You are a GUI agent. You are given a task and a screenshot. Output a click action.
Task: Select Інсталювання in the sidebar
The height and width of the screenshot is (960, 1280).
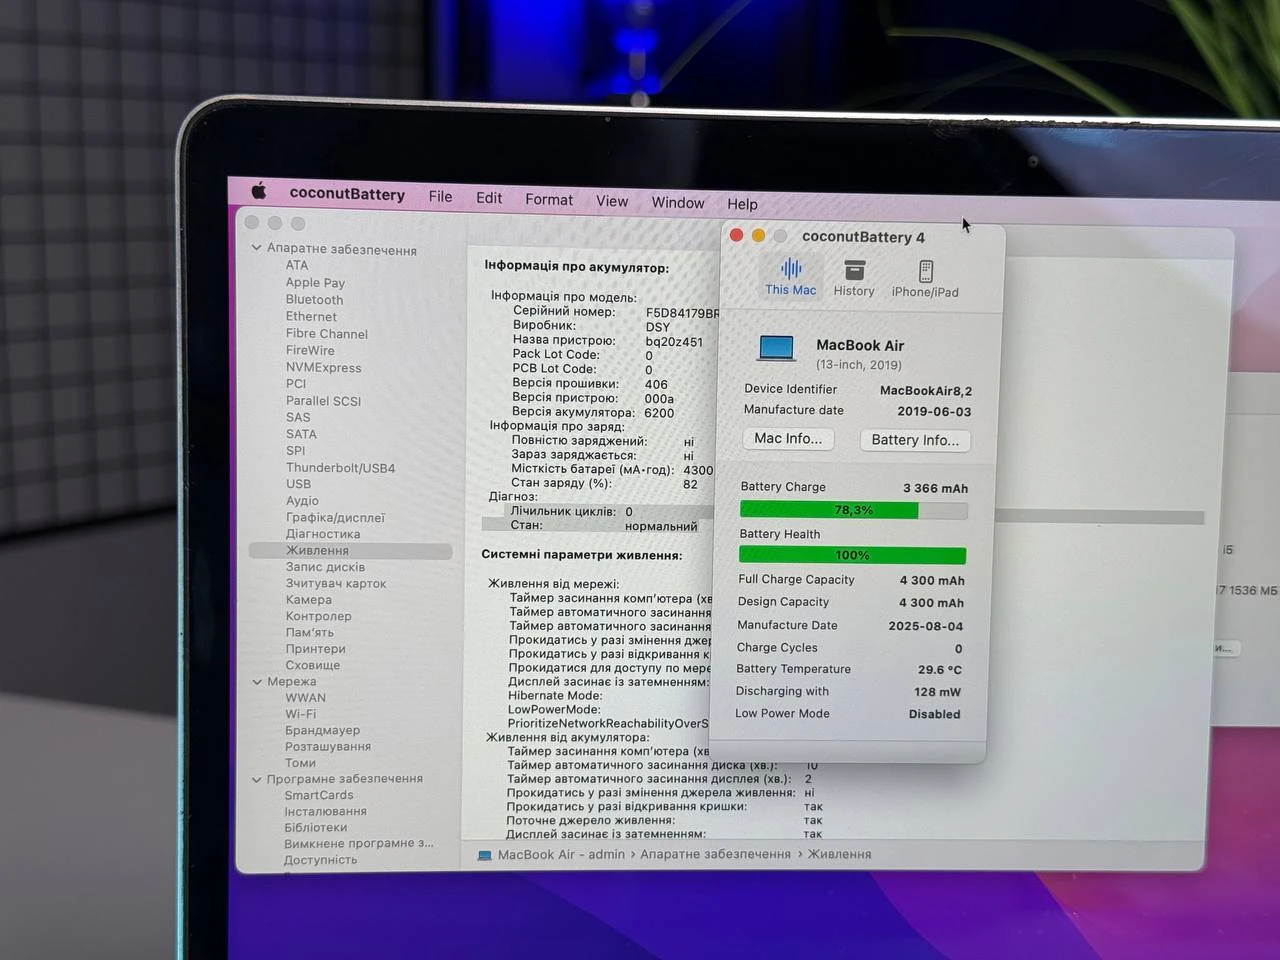point(325,811)
